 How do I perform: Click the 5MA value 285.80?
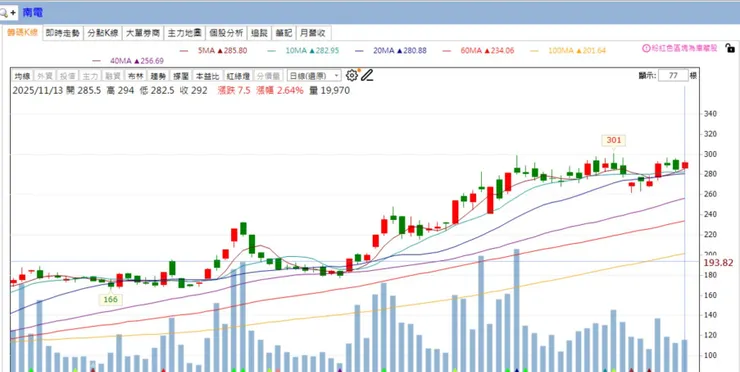pyautogui.click(x=235, y=51)
